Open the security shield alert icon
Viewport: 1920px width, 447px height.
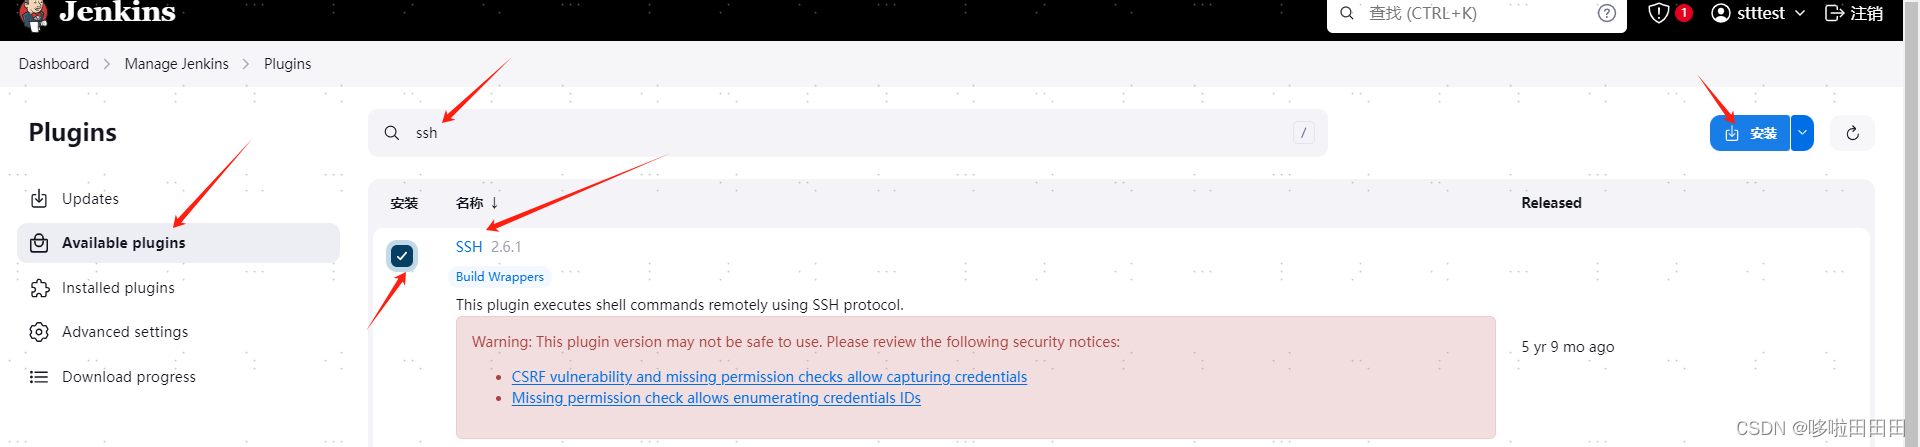1659,13
